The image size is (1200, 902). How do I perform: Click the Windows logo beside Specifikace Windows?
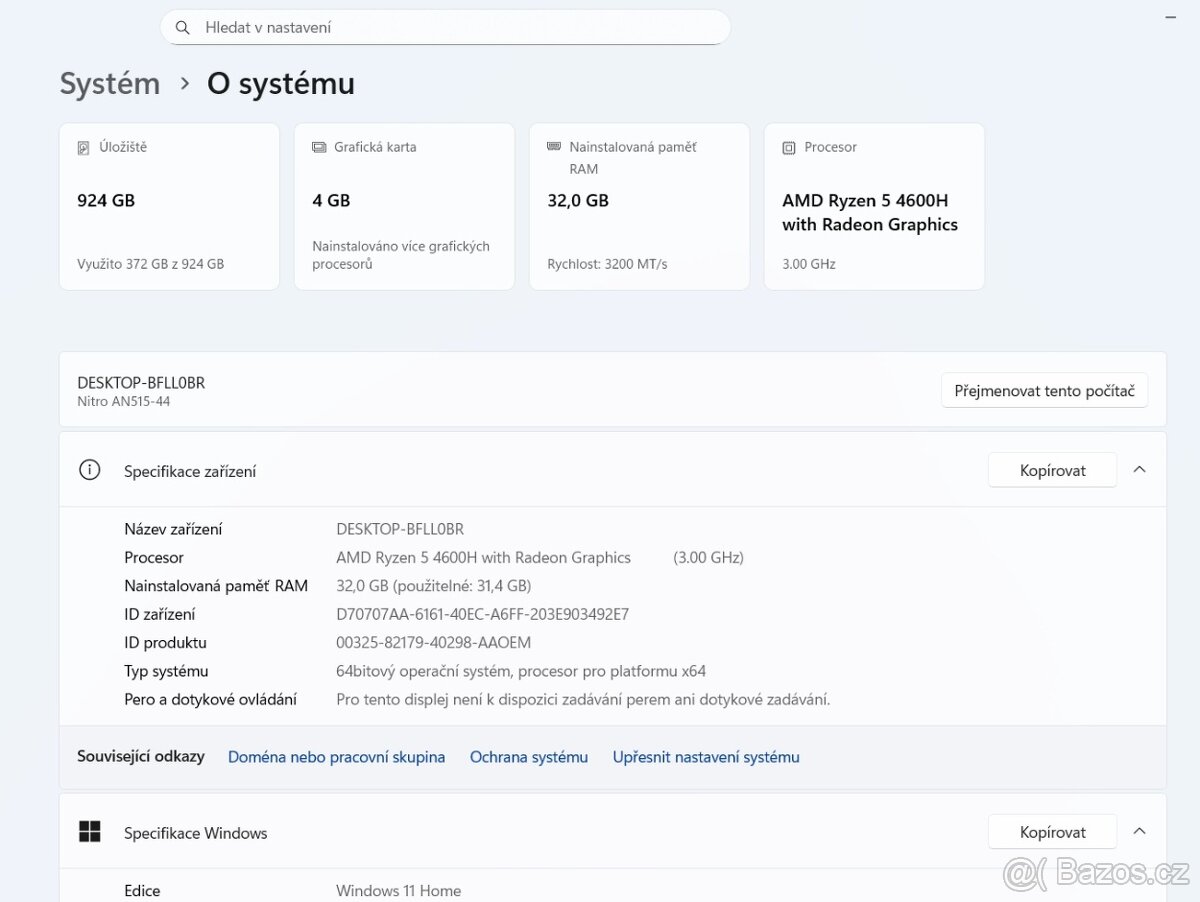click(x=90, y=832)
